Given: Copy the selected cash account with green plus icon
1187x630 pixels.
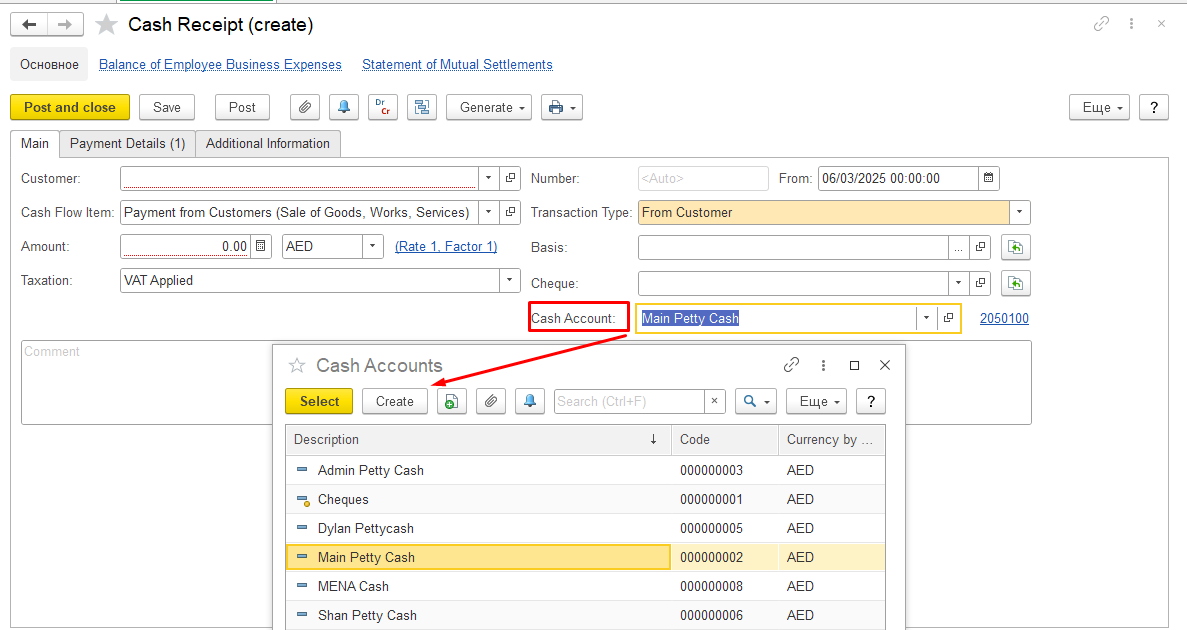Looking at the screenshot, I should point(451,401).
